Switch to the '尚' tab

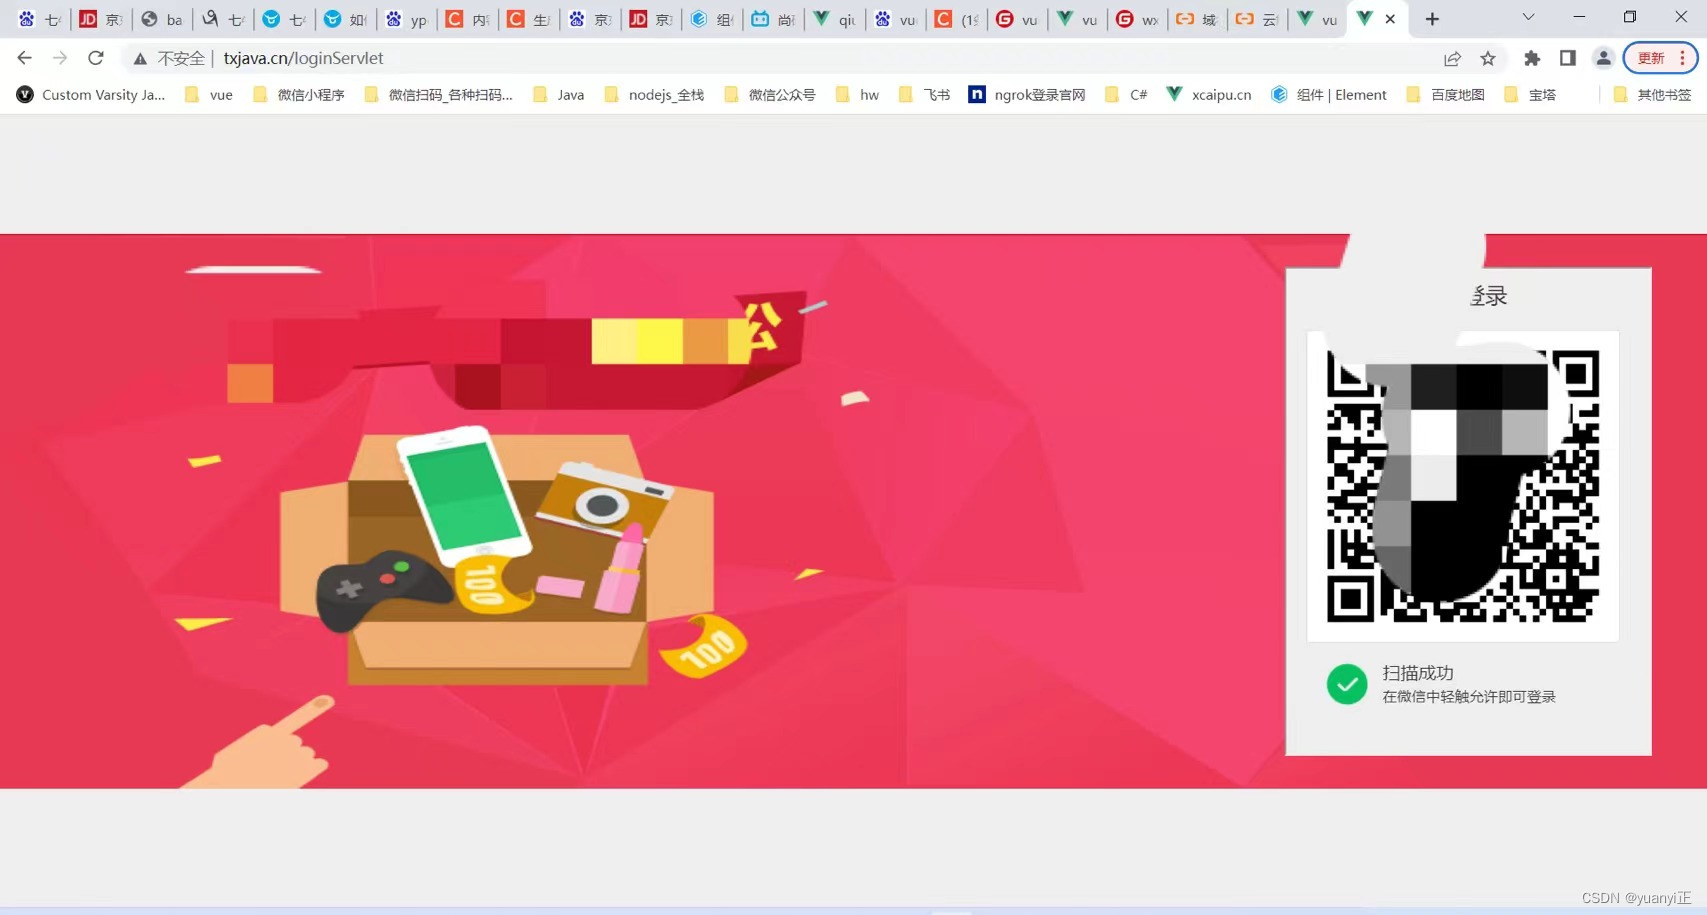point(774,19)
